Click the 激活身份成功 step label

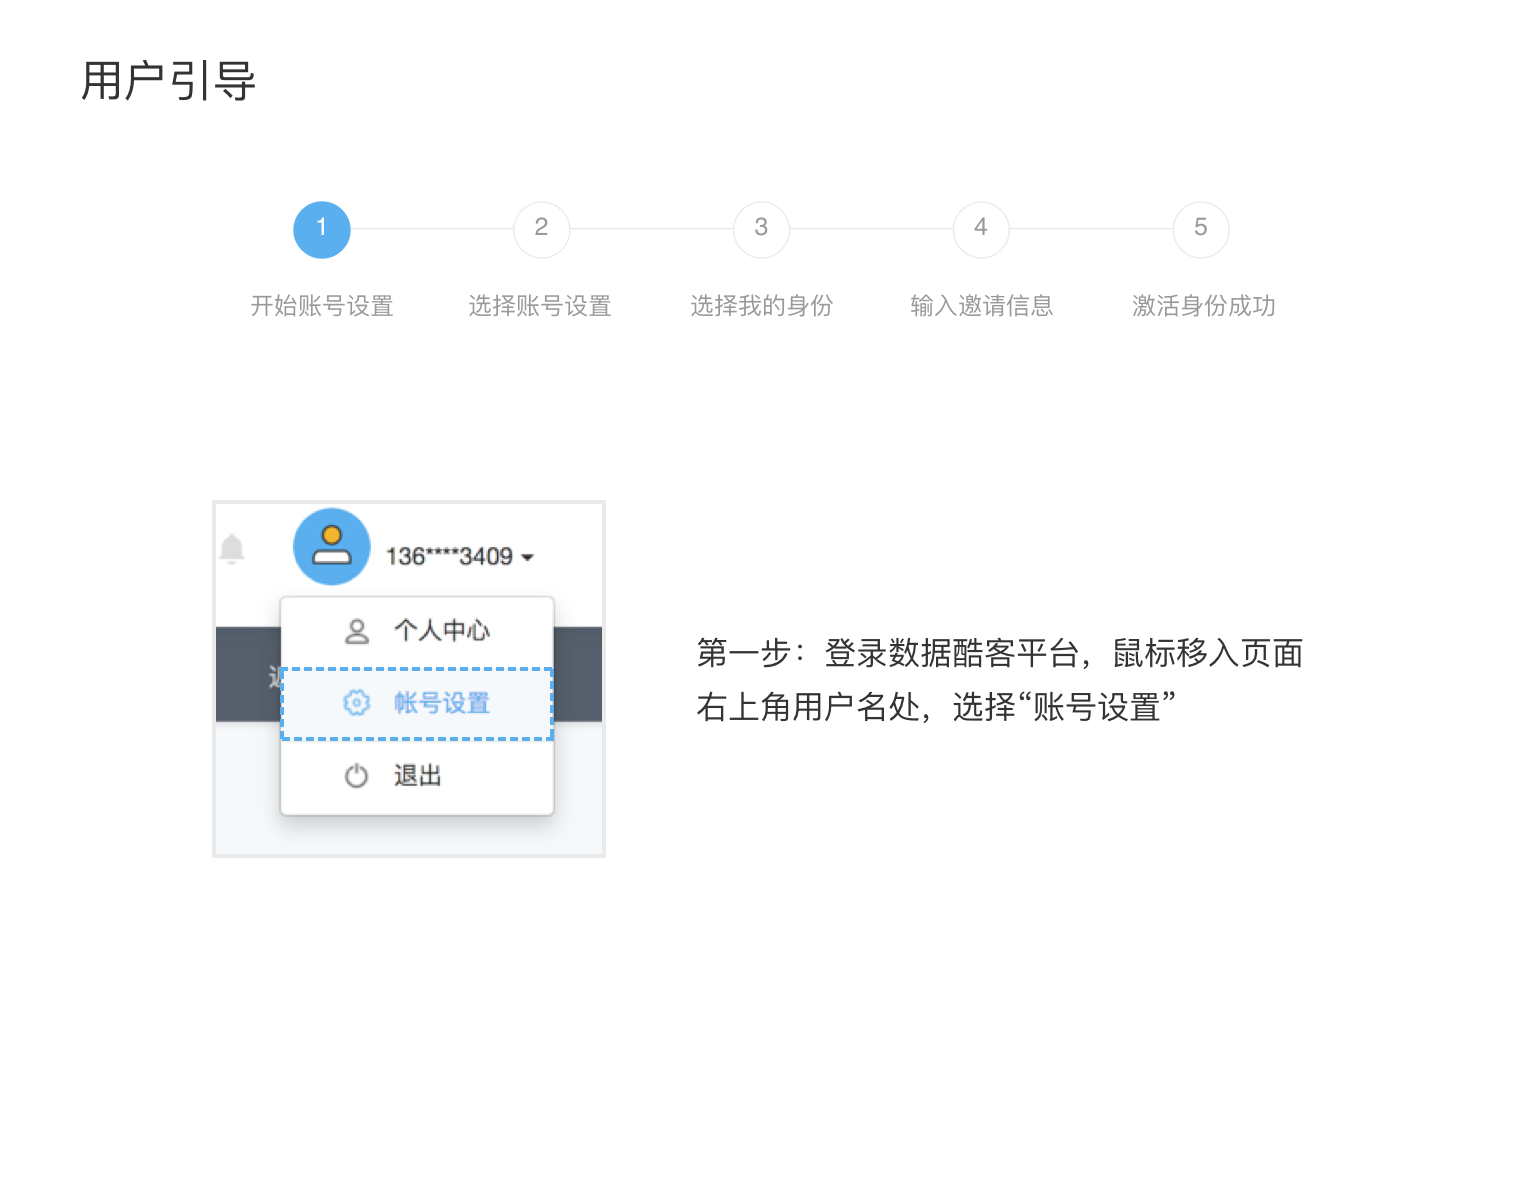point(1203,305)
